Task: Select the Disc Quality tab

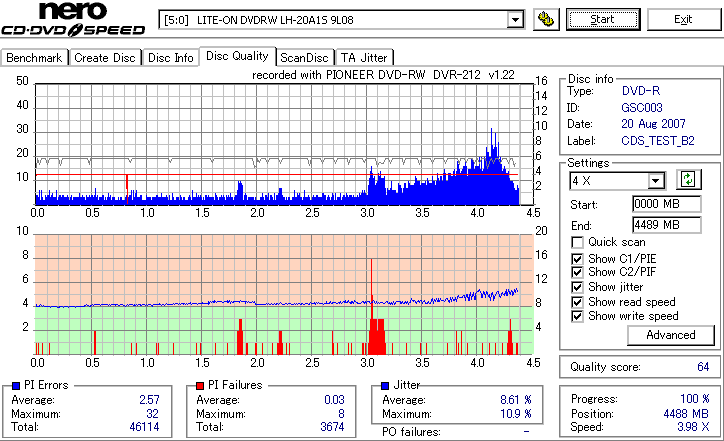Action: pyautogui.click(x=237, y=56)
